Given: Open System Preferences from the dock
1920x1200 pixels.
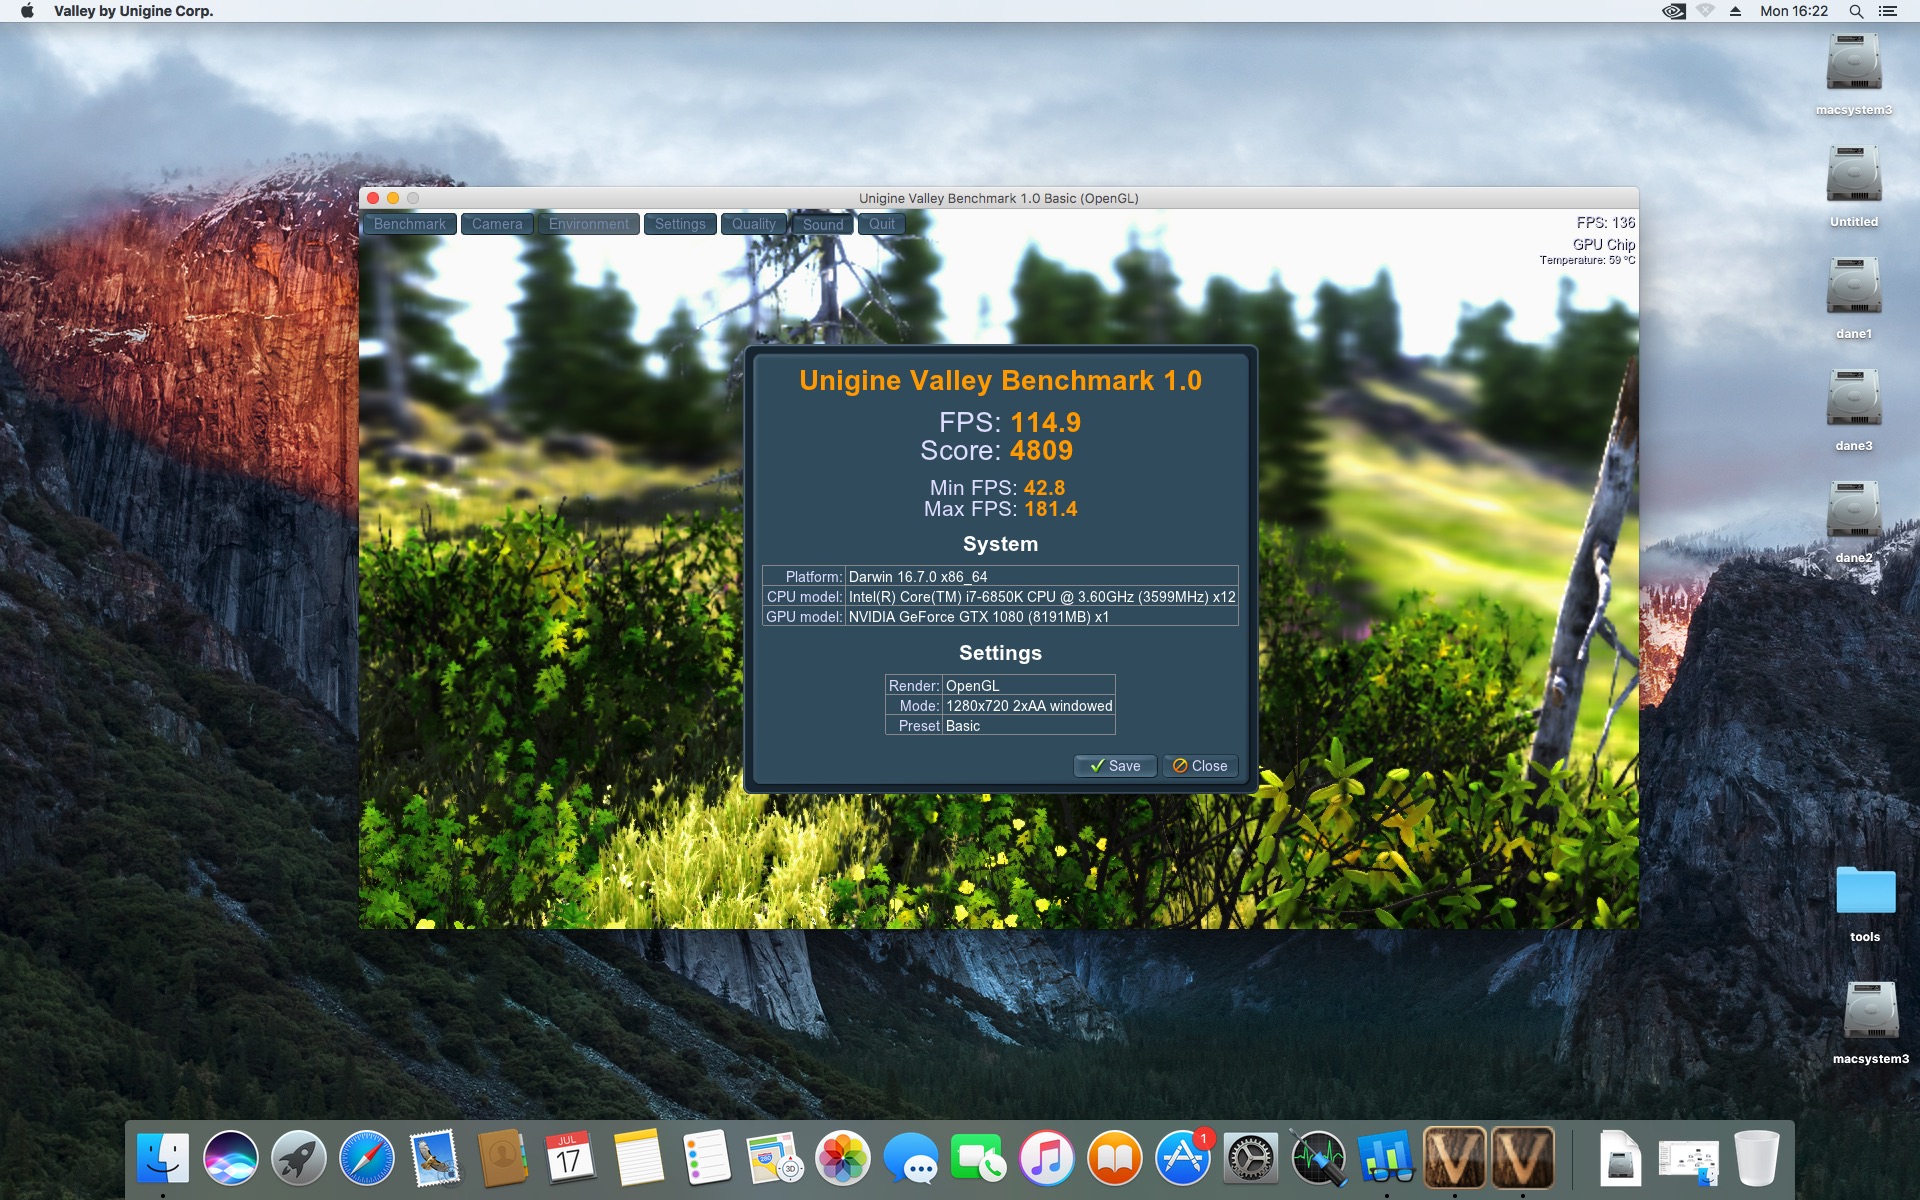Looking at the screenshot, I should (x=1251, y=1158).
